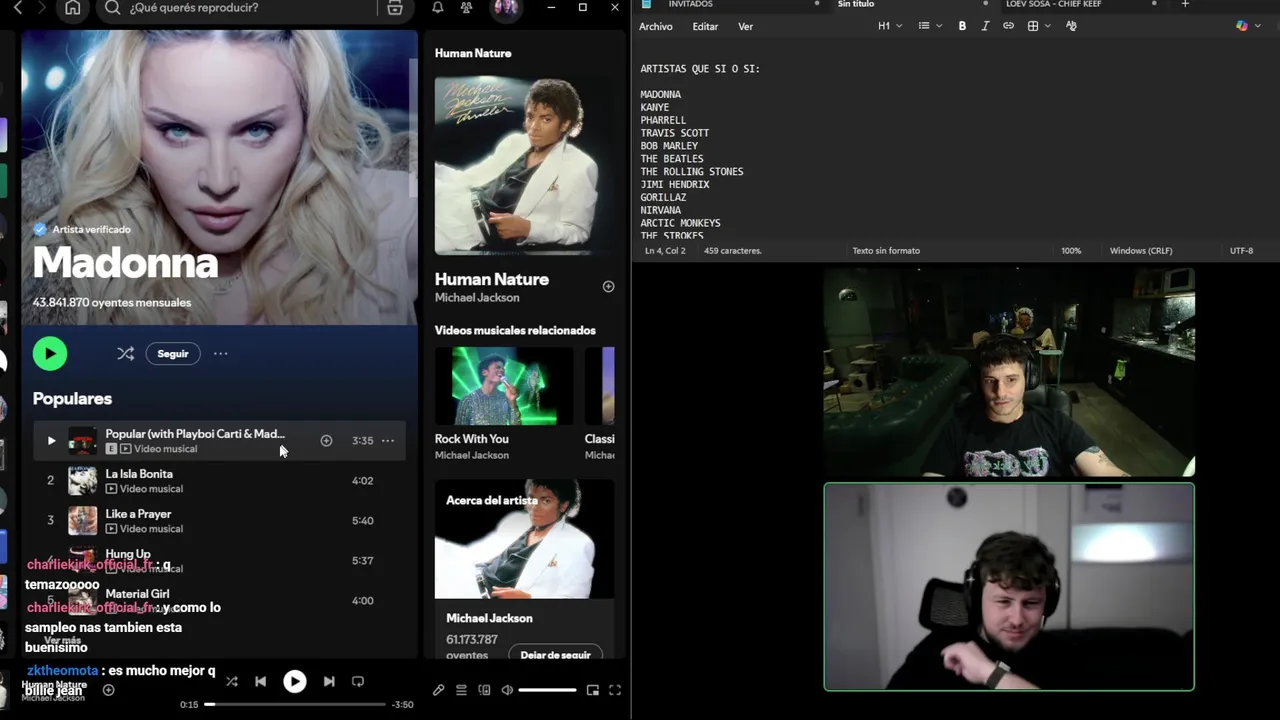Skip to next track in player bar

point(329,681)
